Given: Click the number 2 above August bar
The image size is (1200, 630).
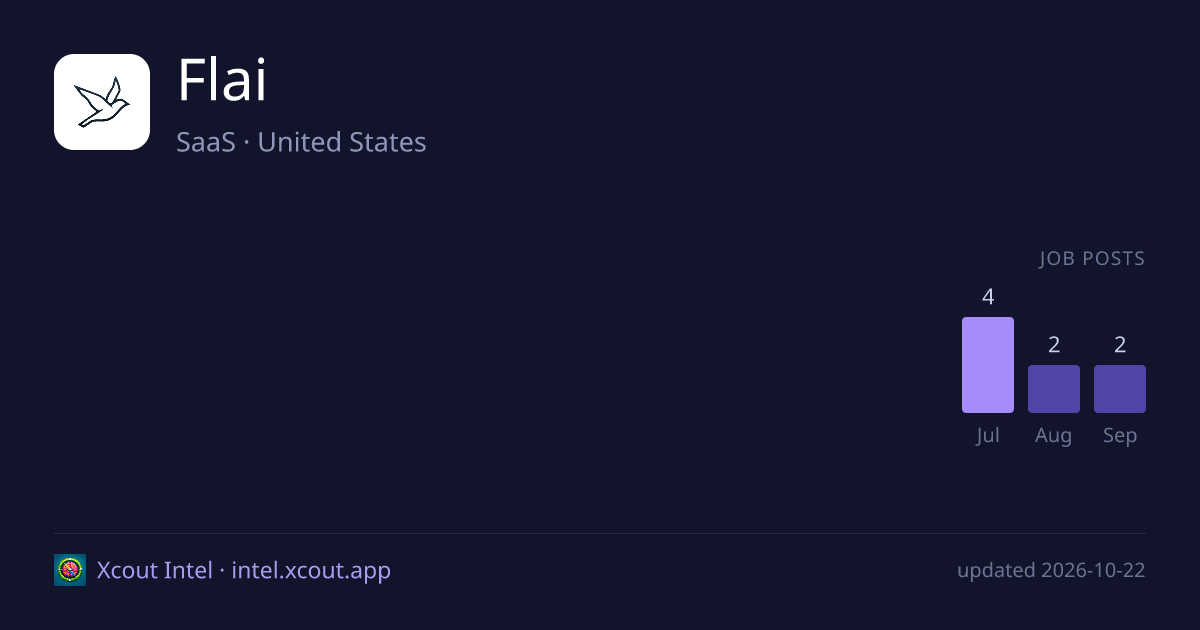Looking at the screenshot, I should click(x=1054, y=345).
